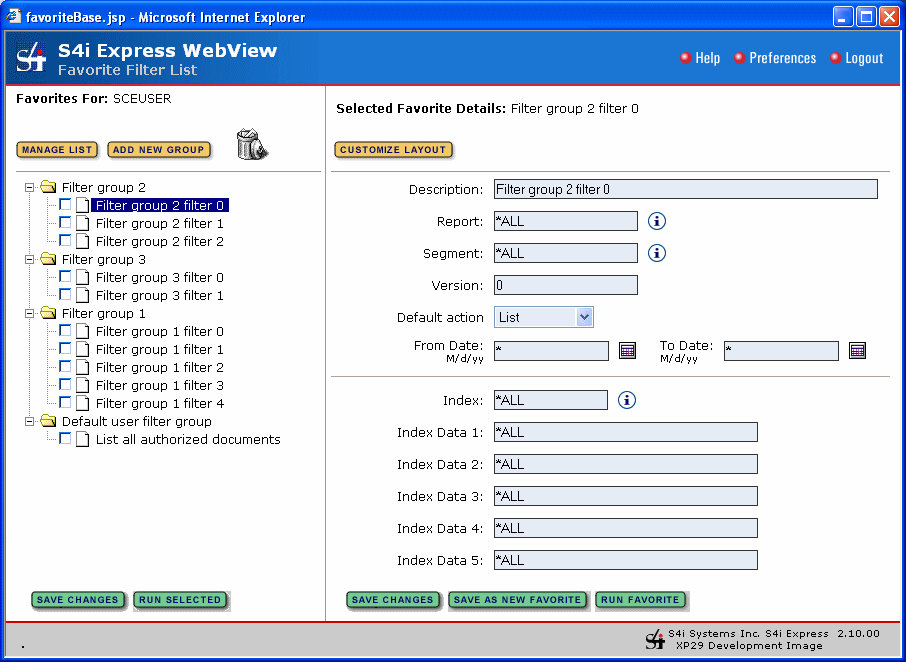Click into the Description field
Viewport: 906px width, 662px height.
[x=685, y=189]
